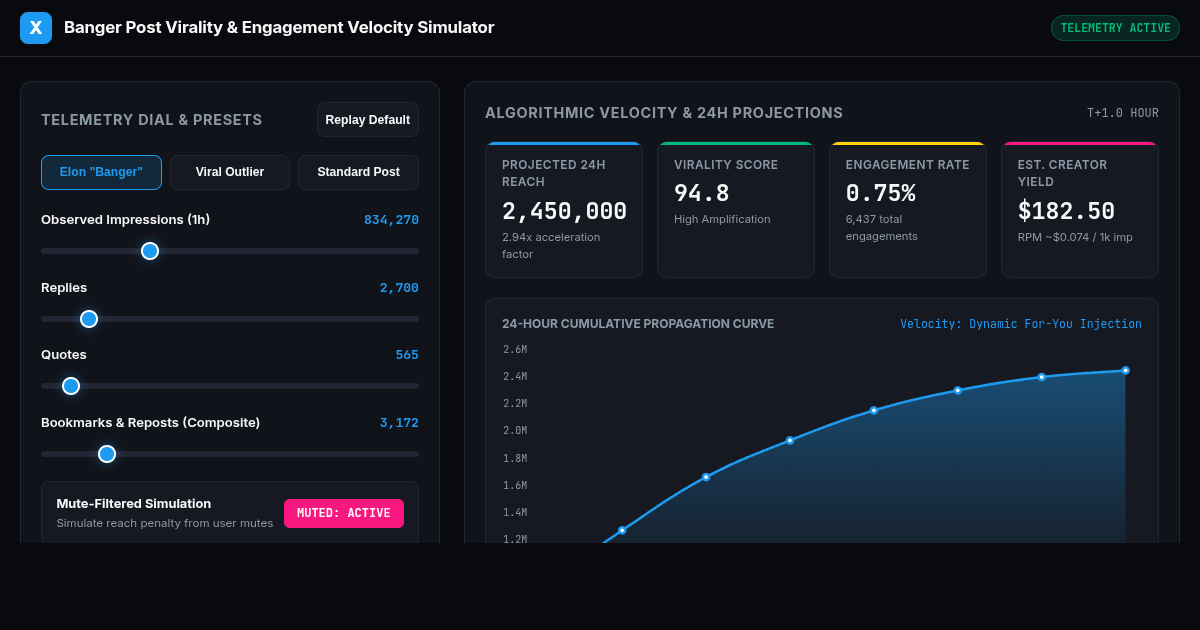Select the Viral Outlier preset
Image resolution: width=1200 pixels, height=630 pixels.
pyautogui.click(x=230, y=172)
